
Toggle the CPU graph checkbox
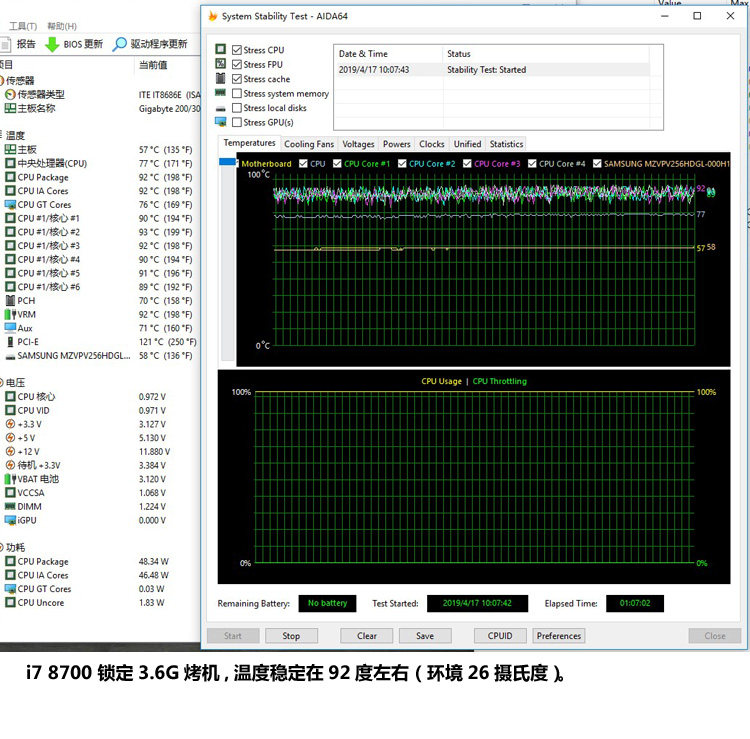point(303,164)
